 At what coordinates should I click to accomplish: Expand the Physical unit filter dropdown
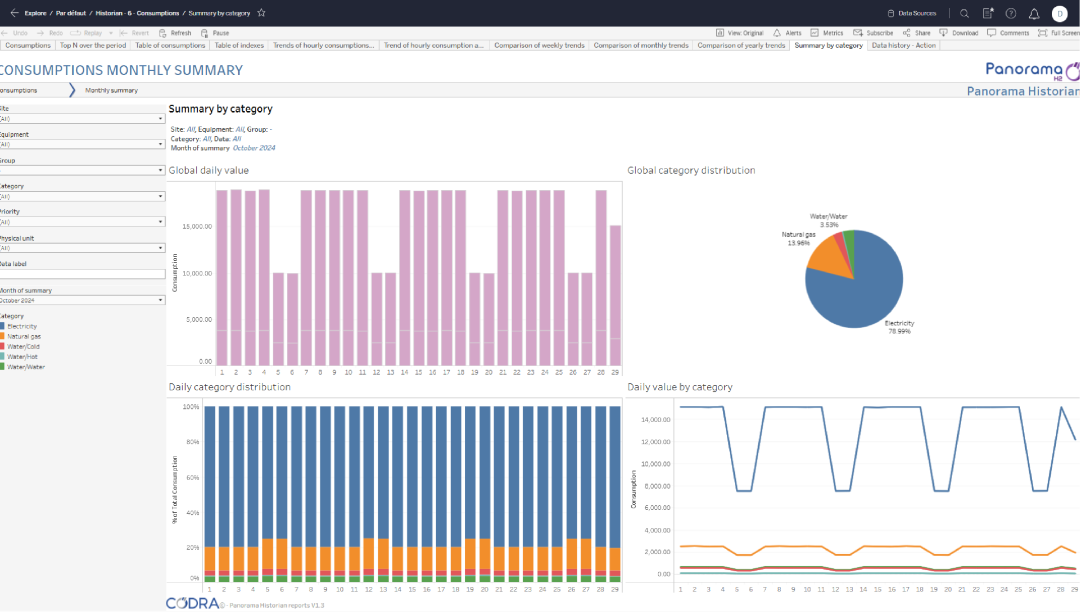[82, 248]
